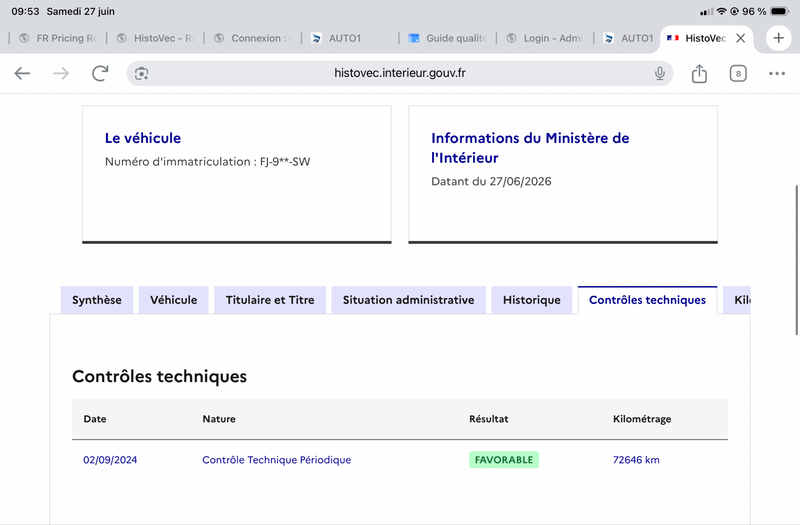Open the browser three-dots menu

pos(777,73)
